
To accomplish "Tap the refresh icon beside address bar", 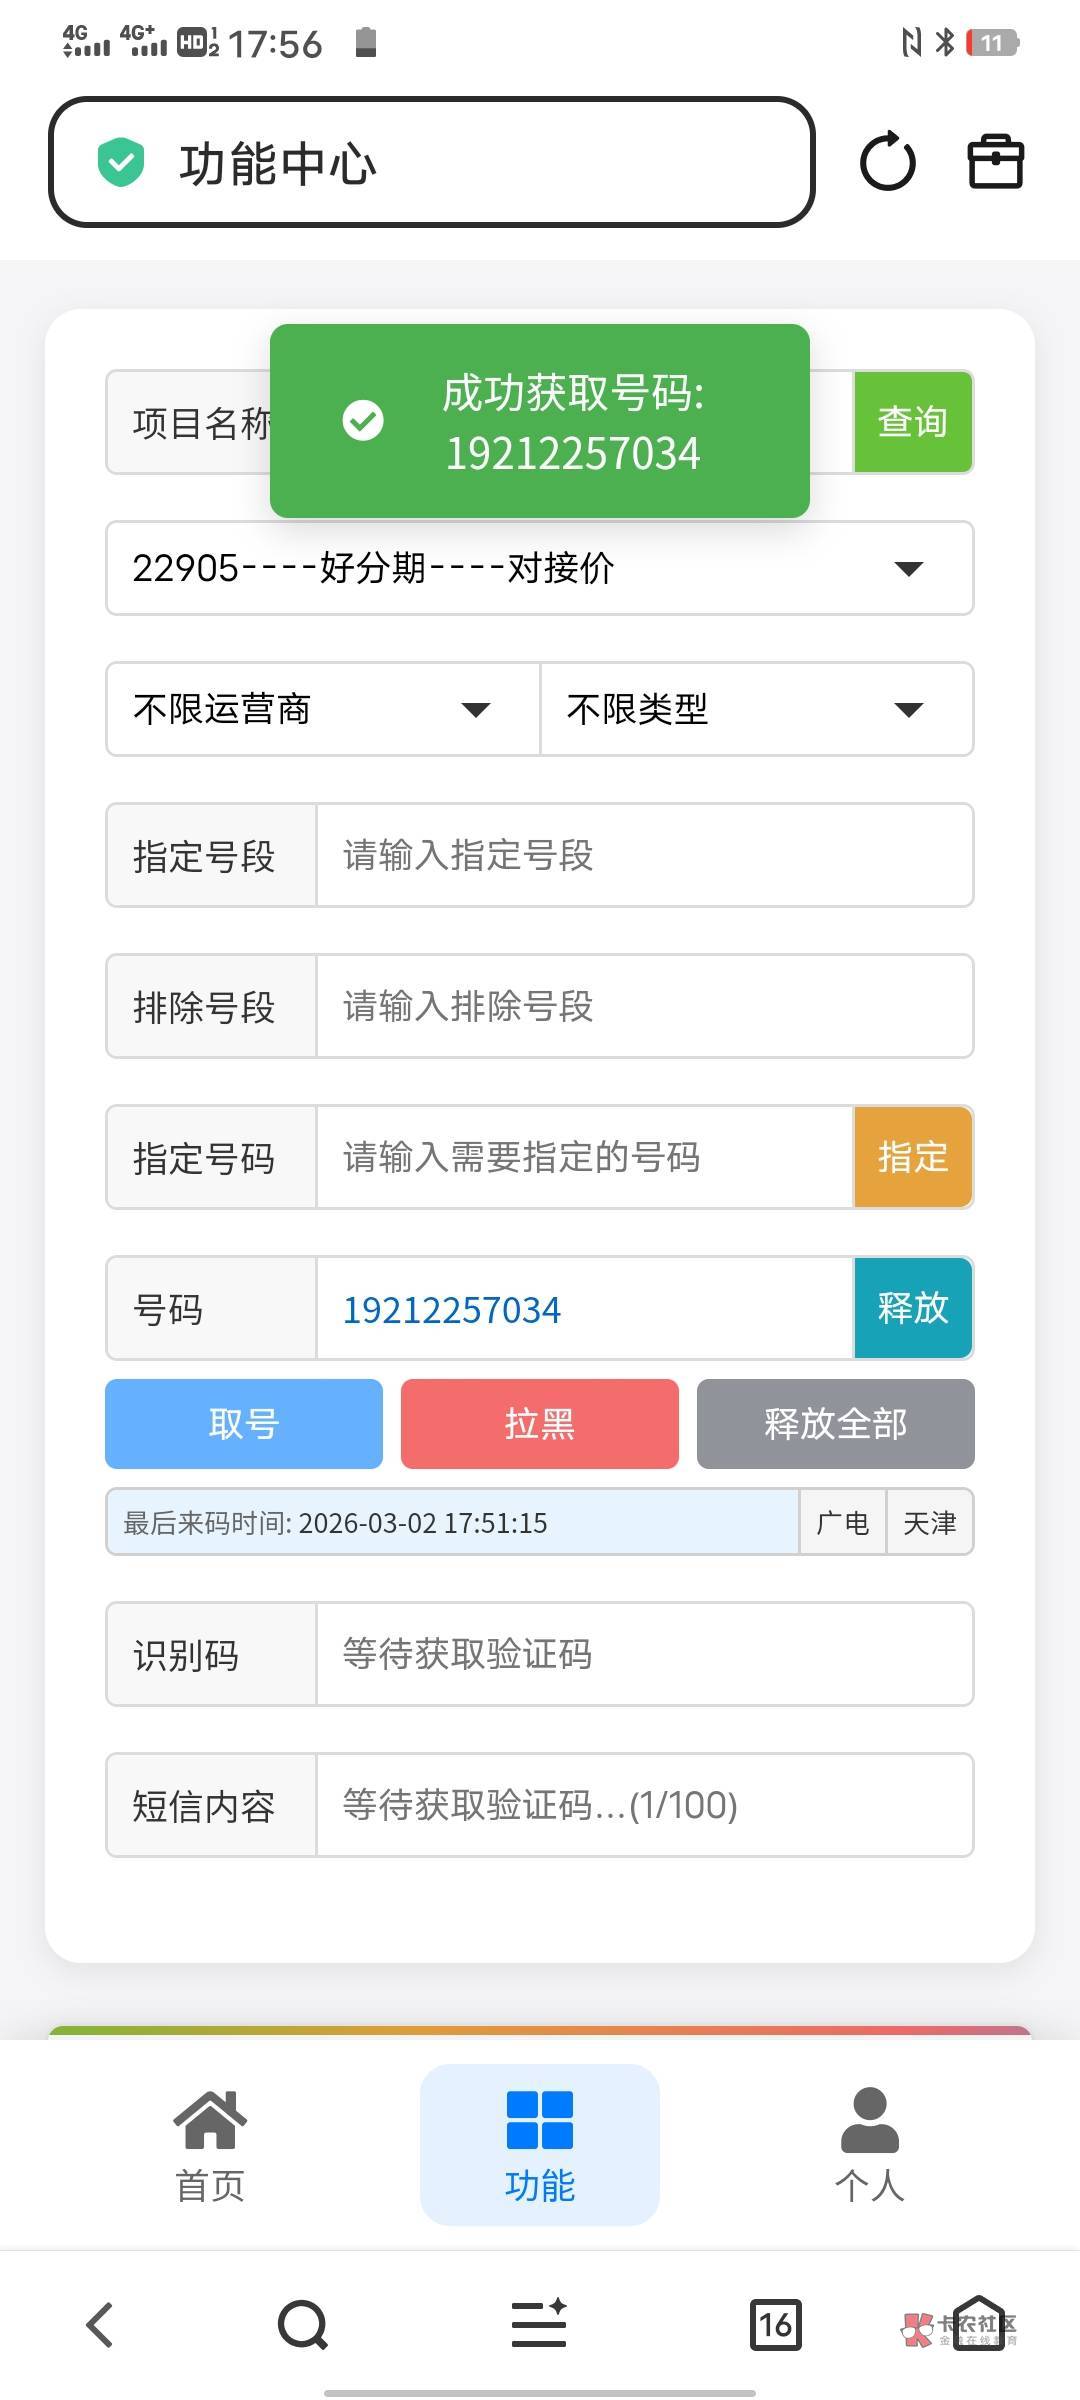I will [887, 162].
